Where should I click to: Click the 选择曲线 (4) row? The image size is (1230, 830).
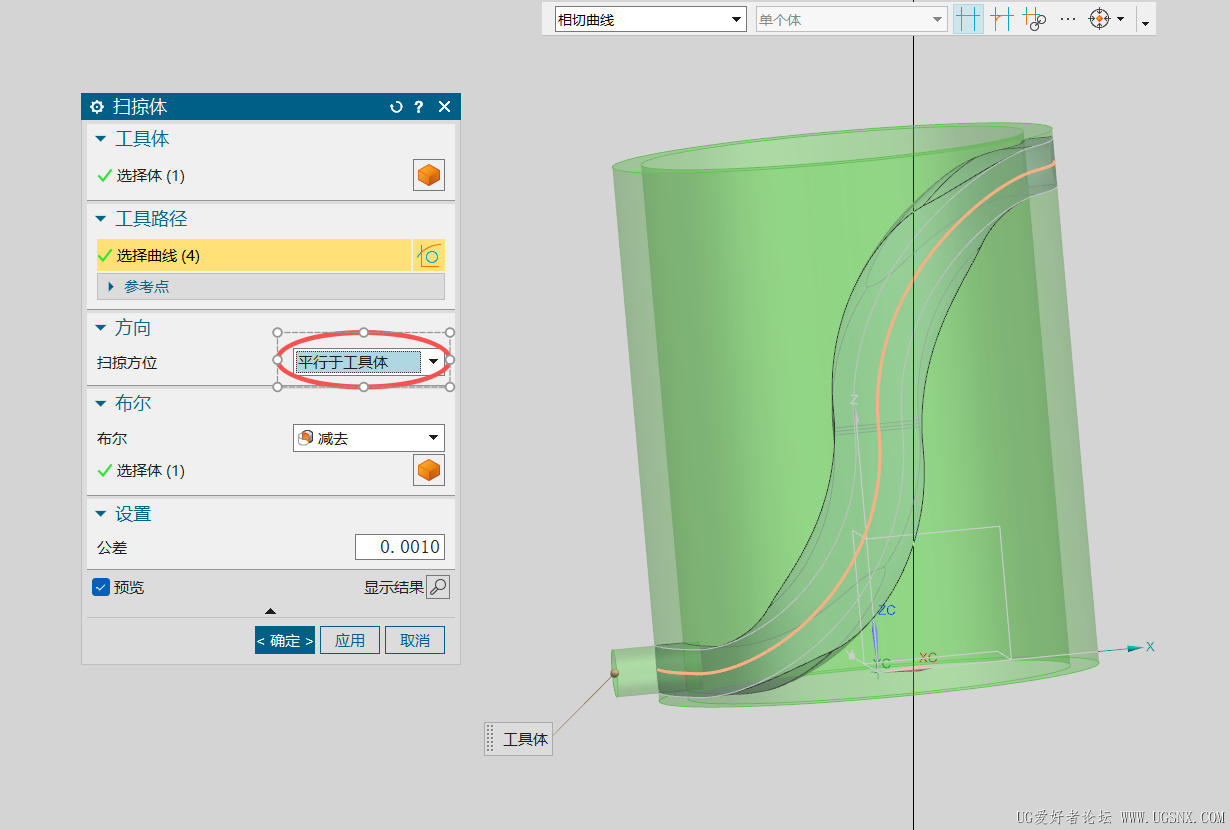254,255
